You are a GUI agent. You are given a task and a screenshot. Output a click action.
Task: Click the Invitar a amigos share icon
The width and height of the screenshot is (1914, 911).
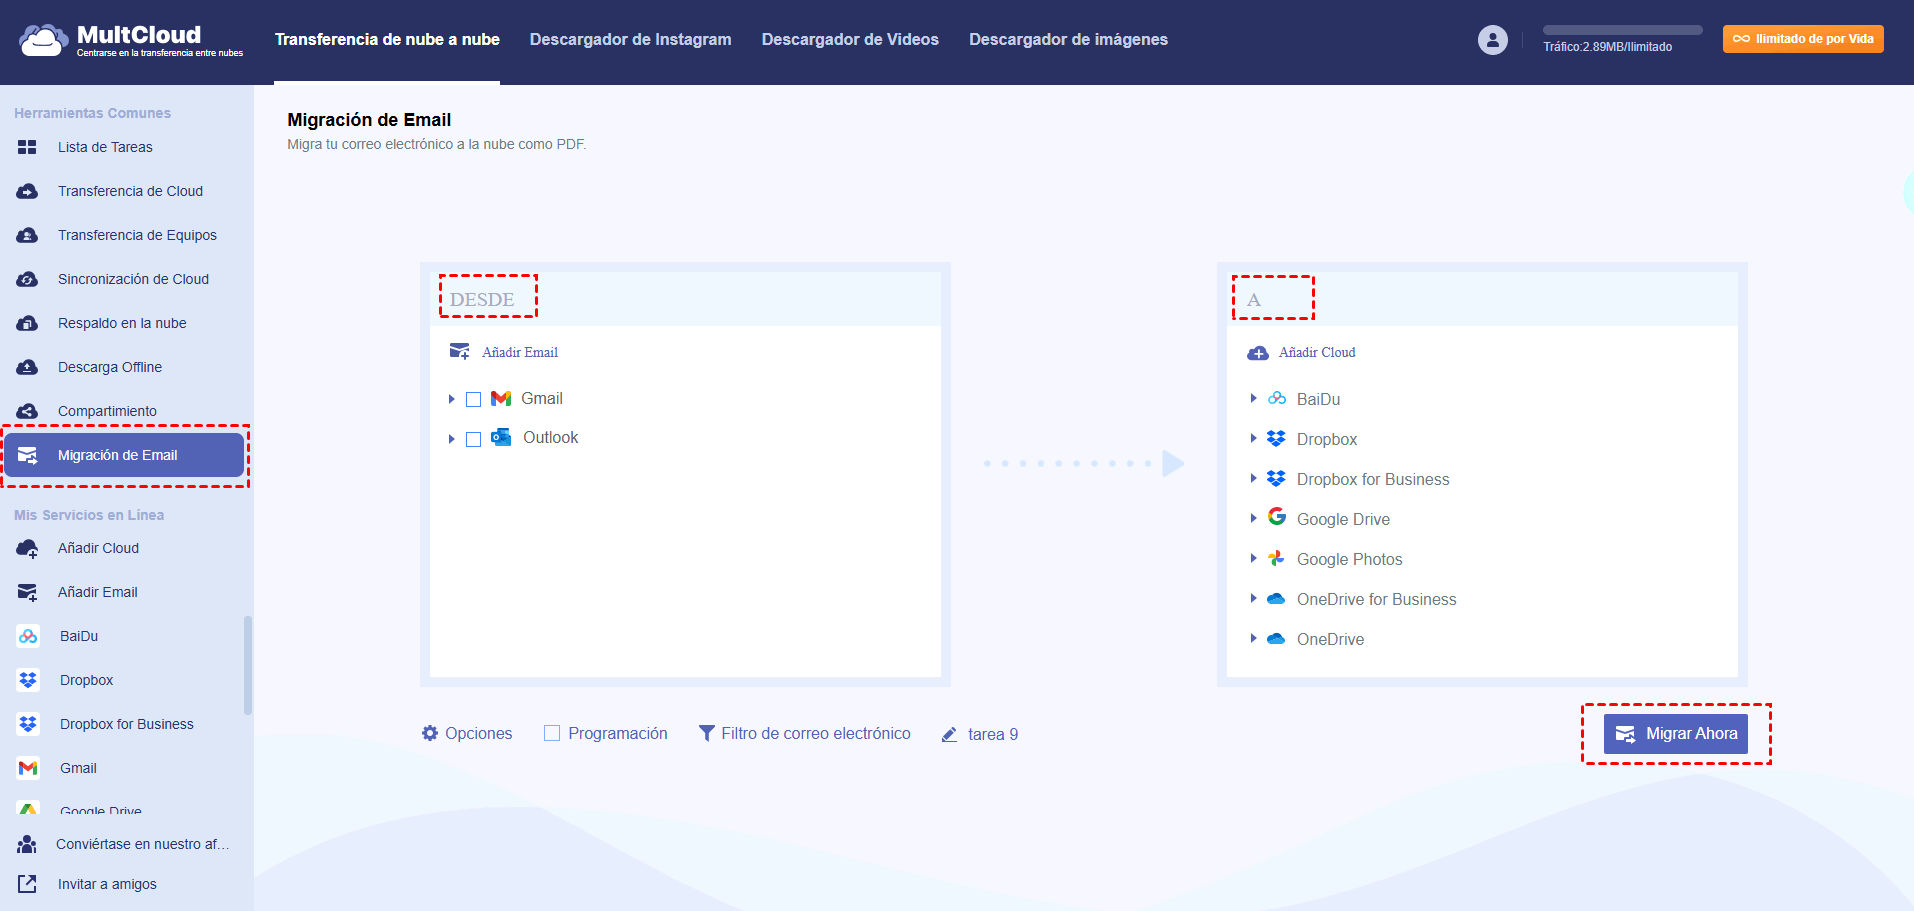tap(27, 884)
